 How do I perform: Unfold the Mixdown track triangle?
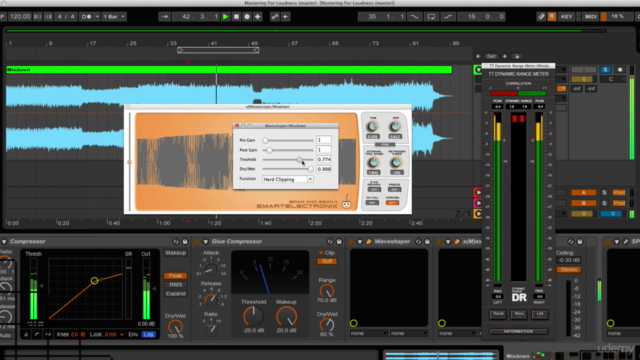tap(478, 70)
